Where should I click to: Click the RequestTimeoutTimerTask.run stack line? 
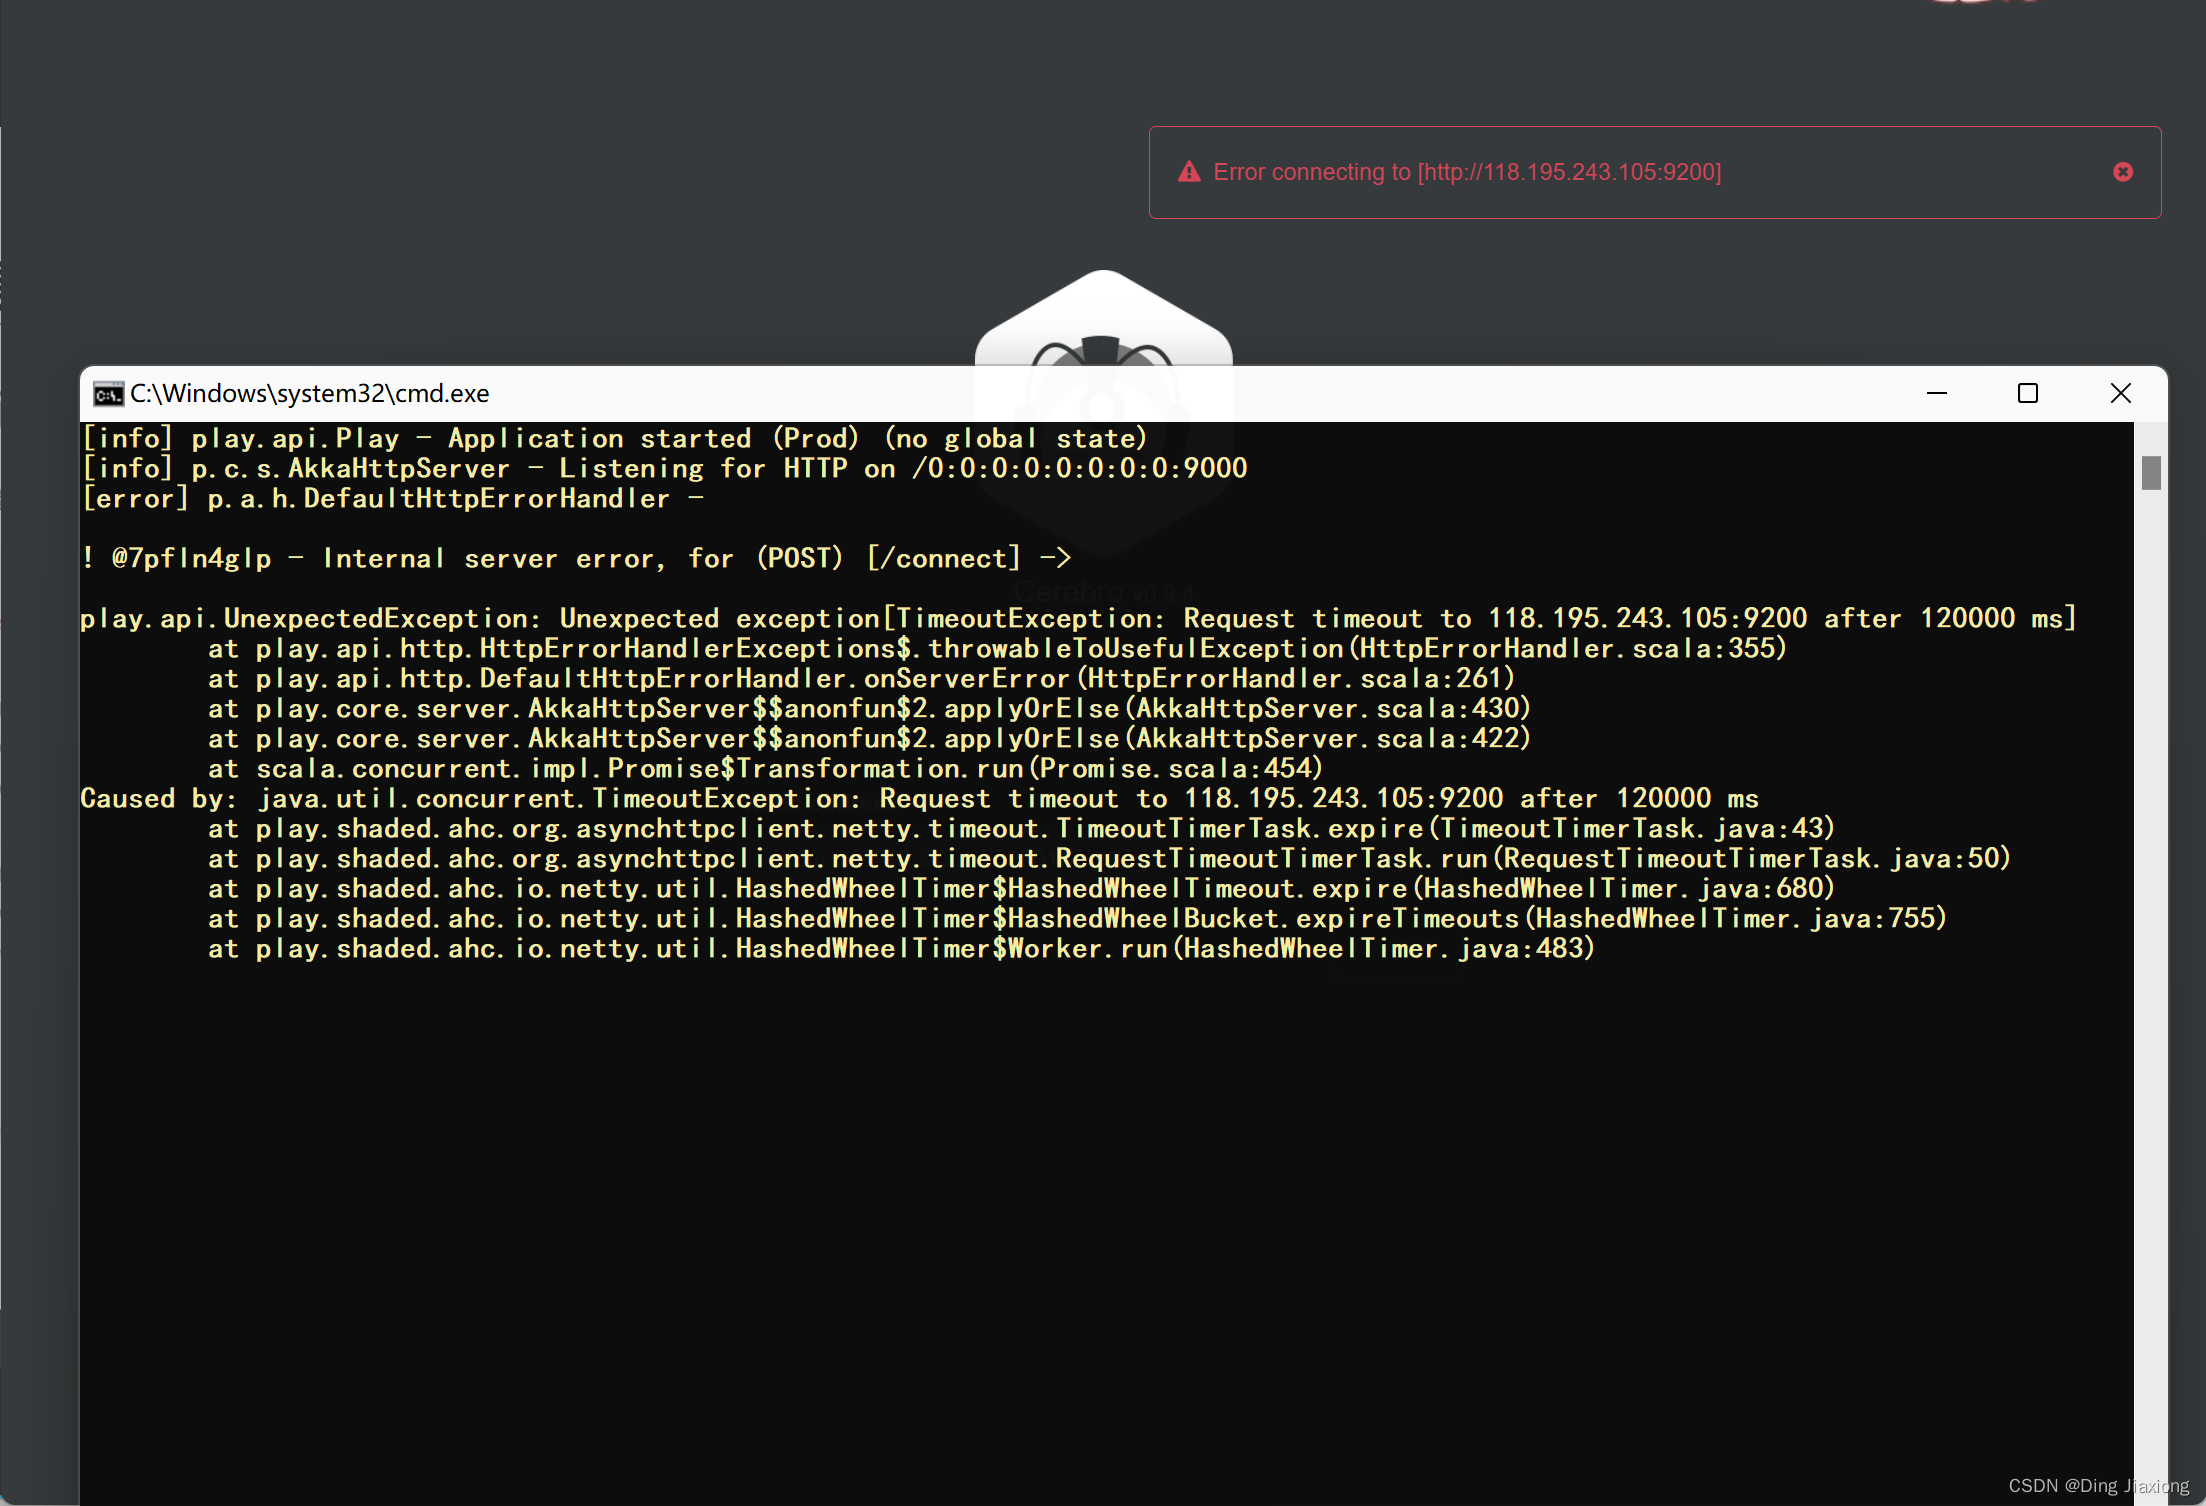point(1109,858)
